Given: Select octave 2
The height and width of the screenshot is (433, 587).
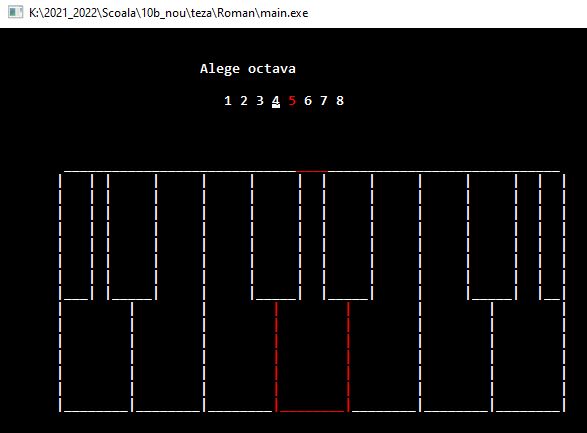Looking at the screenshot, I should click(x=244, y=101).
